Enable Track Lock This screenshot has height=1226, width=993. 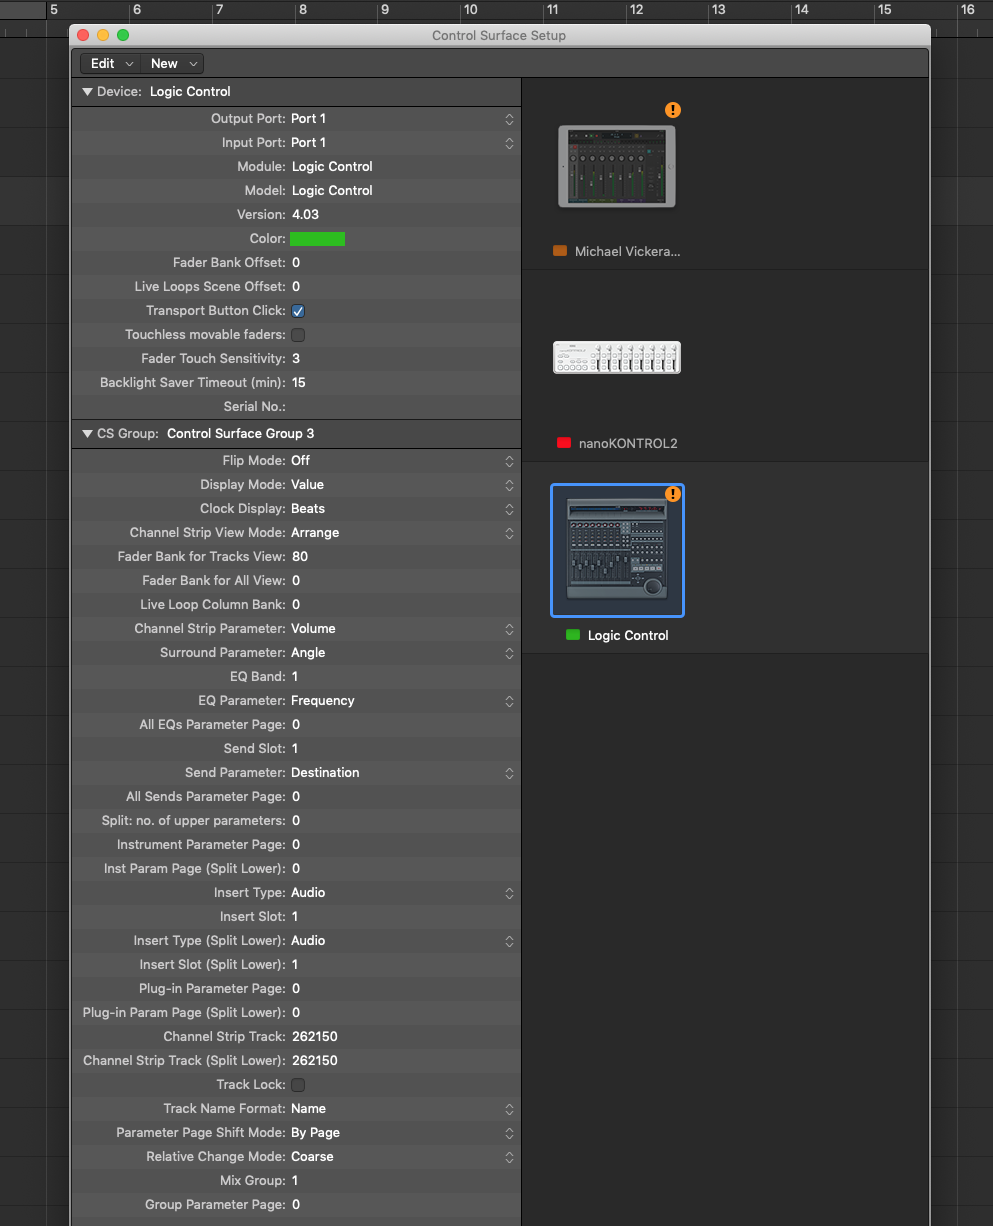(x=297, y=1084)
